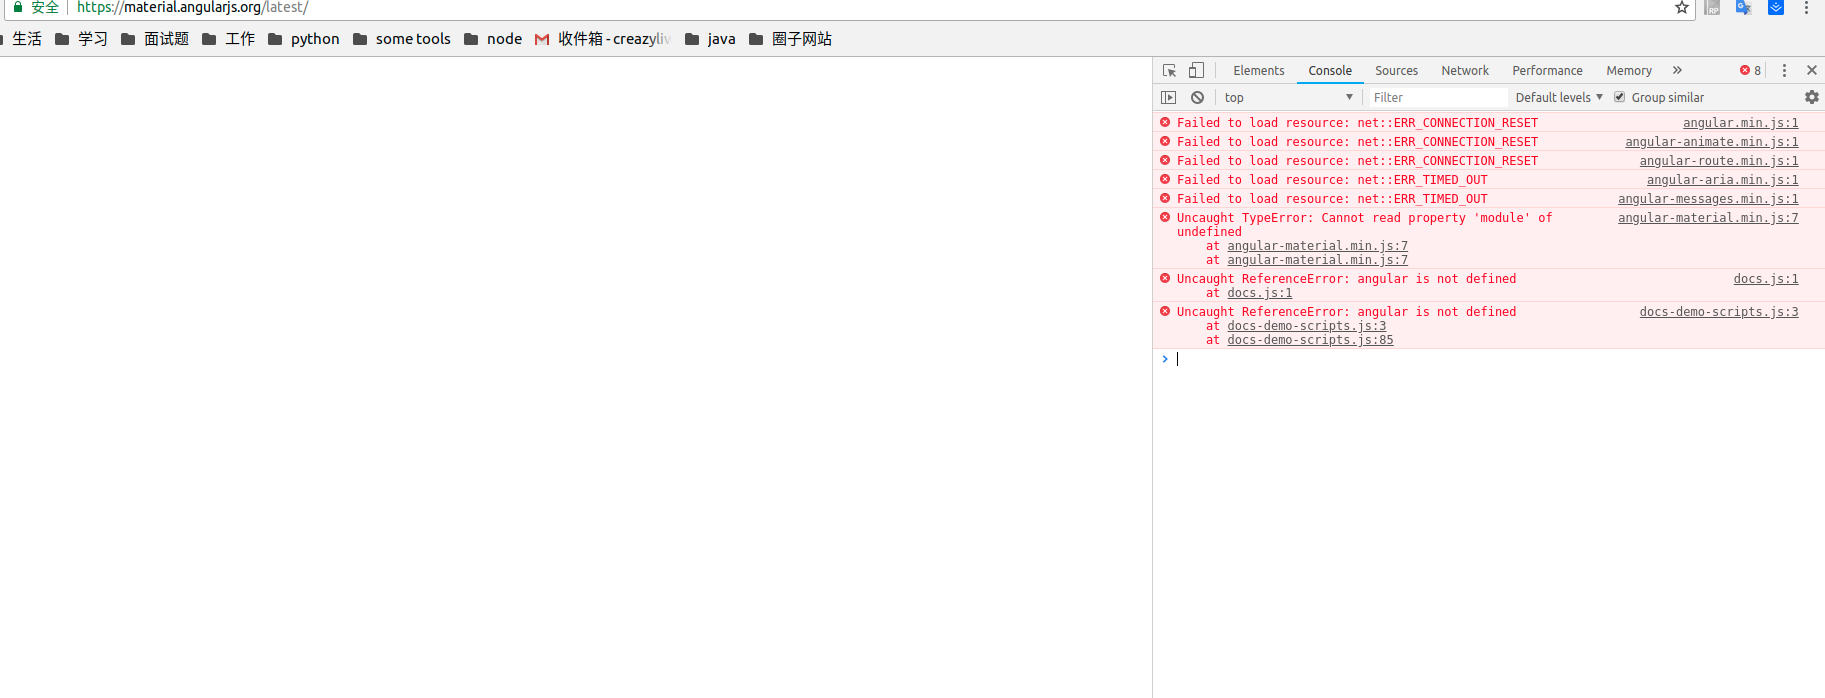Screen dimensions: 1825x698
Task: Click the secure lock icon in address bar
Action: [x=18, y=7]
